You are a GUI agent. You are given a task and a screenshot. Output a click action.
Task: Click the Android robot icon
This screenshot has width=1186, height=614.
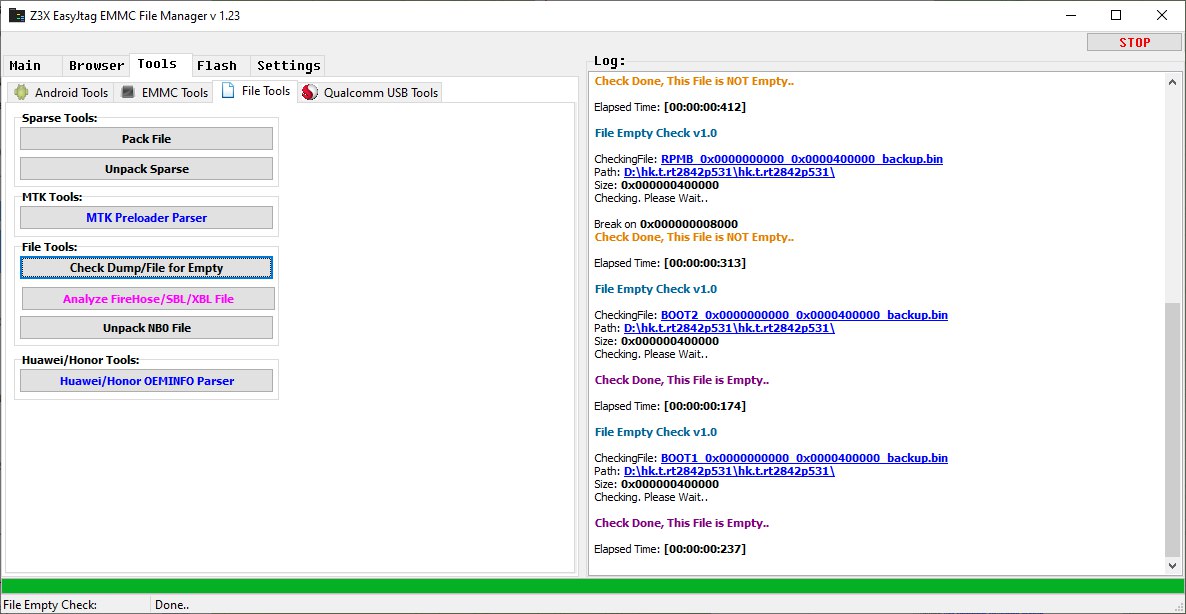[x=21, y=92]
